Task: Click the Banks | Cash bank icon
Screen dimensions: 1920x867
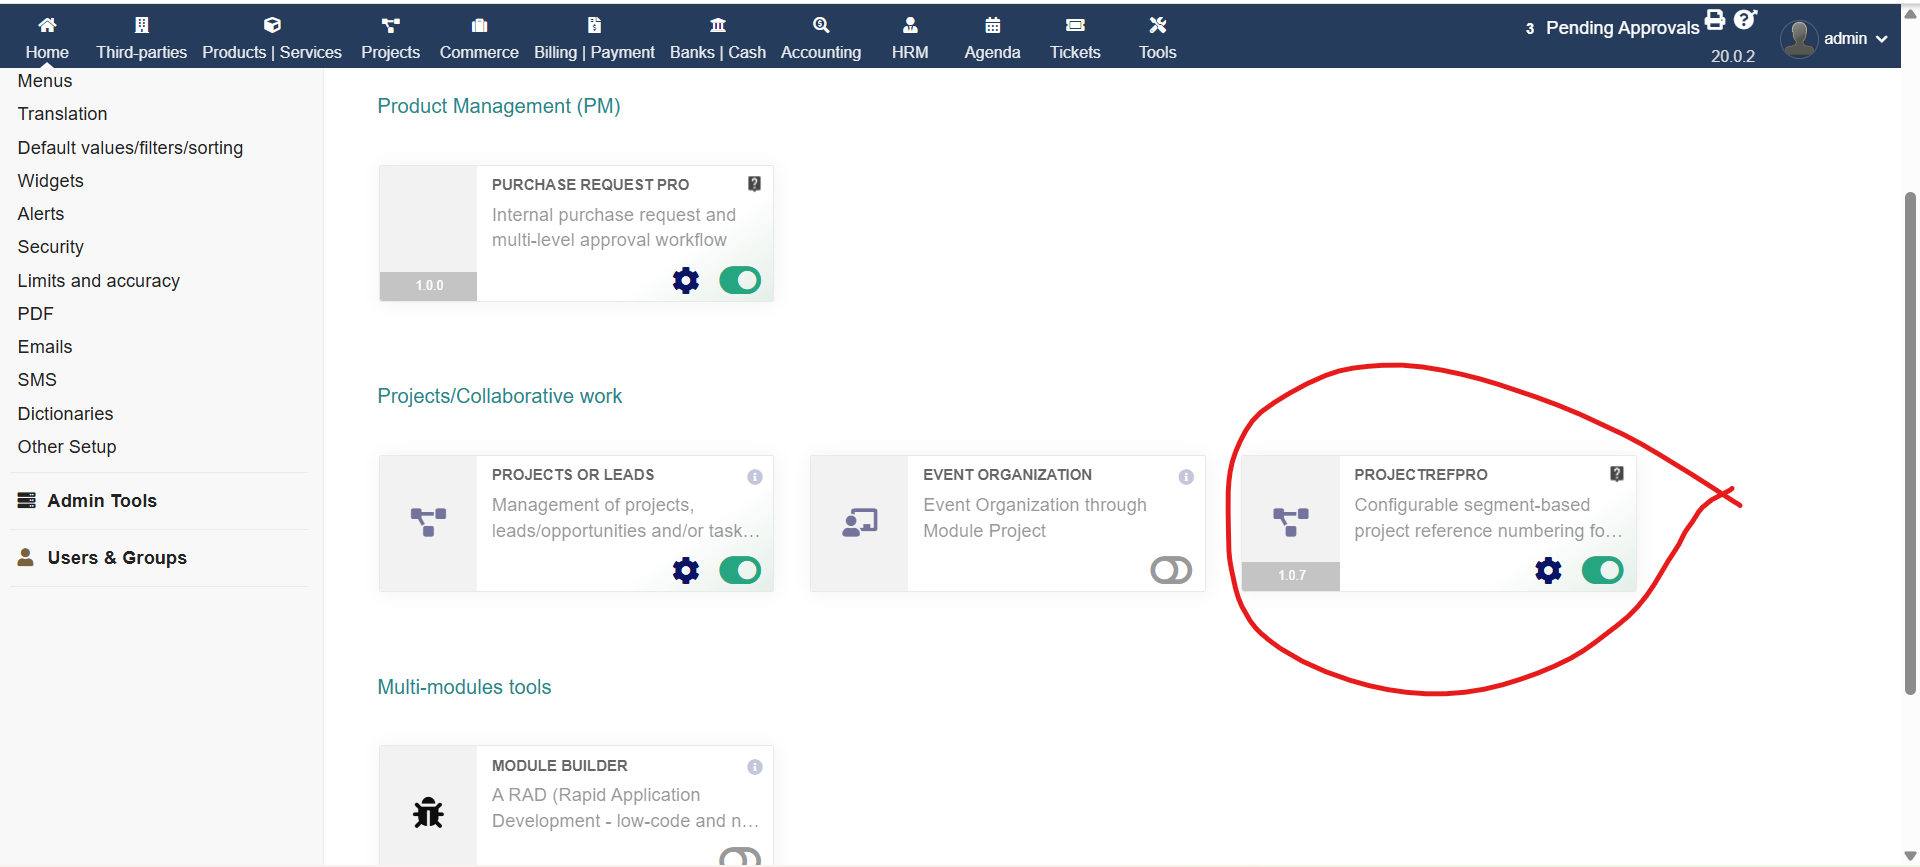Action: coord(718,25)
